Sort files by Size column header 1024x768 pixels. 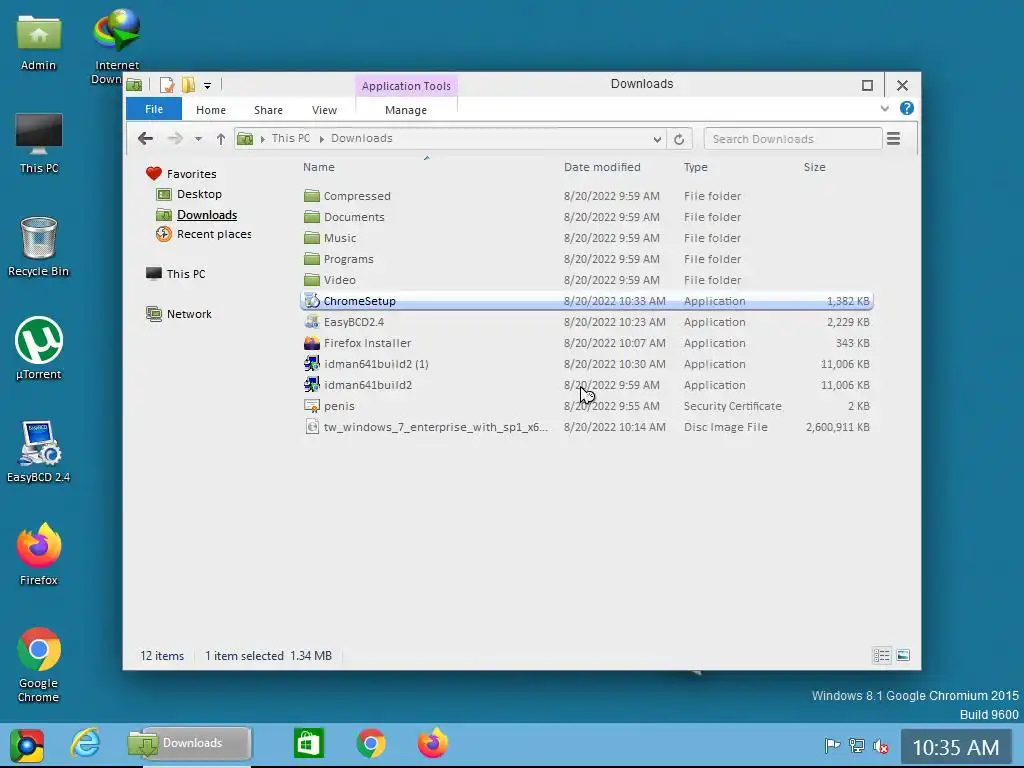coord(814,167)
